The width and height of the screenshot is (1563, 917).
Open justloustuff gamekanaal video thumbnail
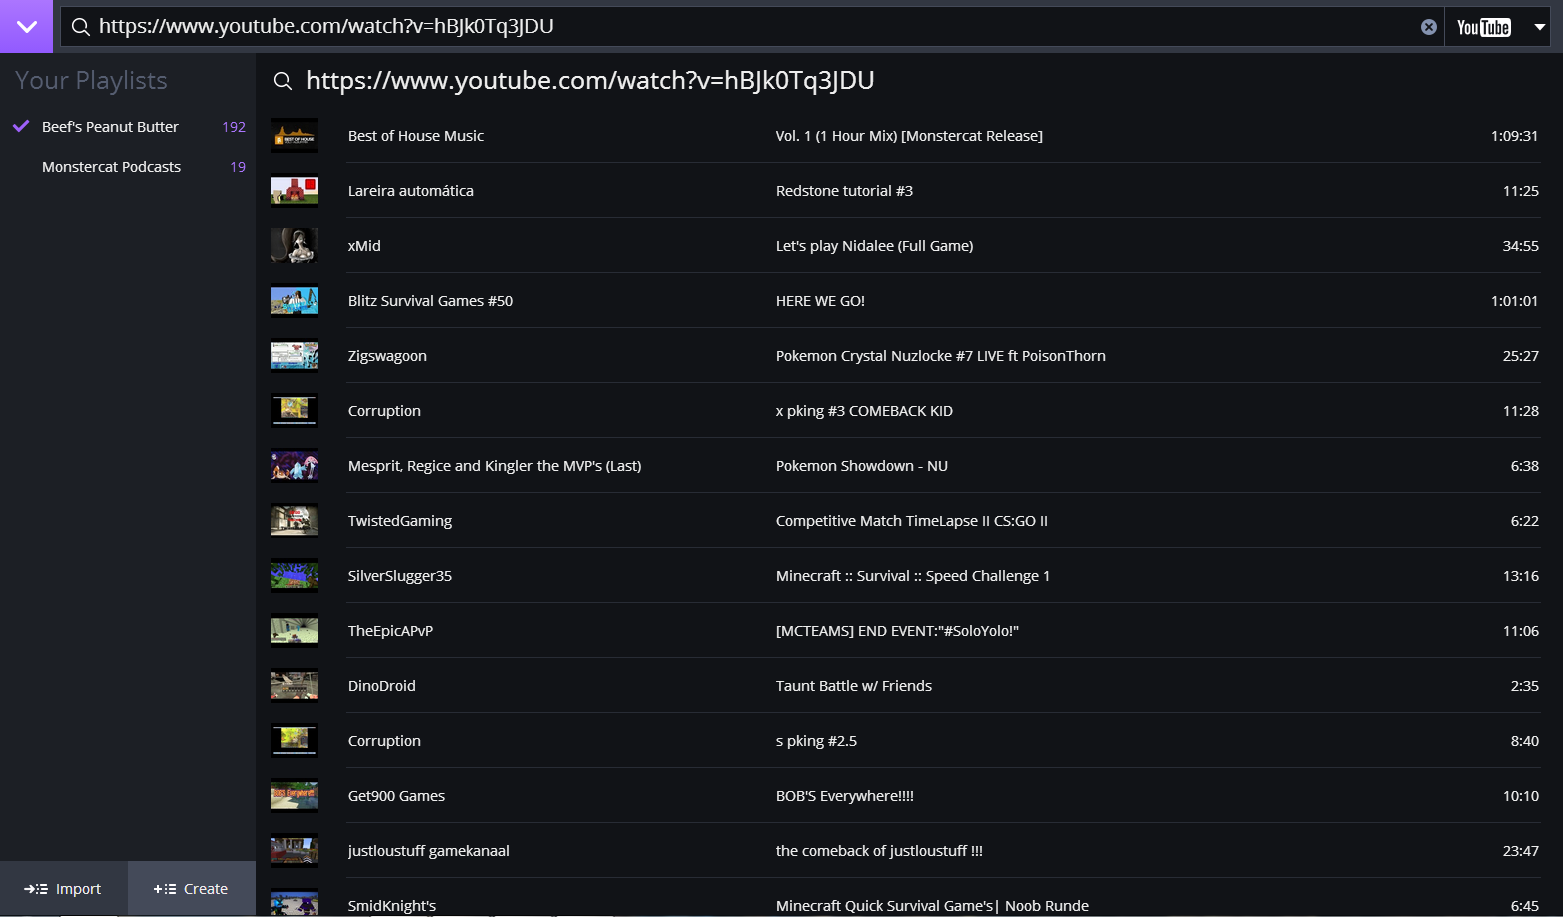coord(294,851)
